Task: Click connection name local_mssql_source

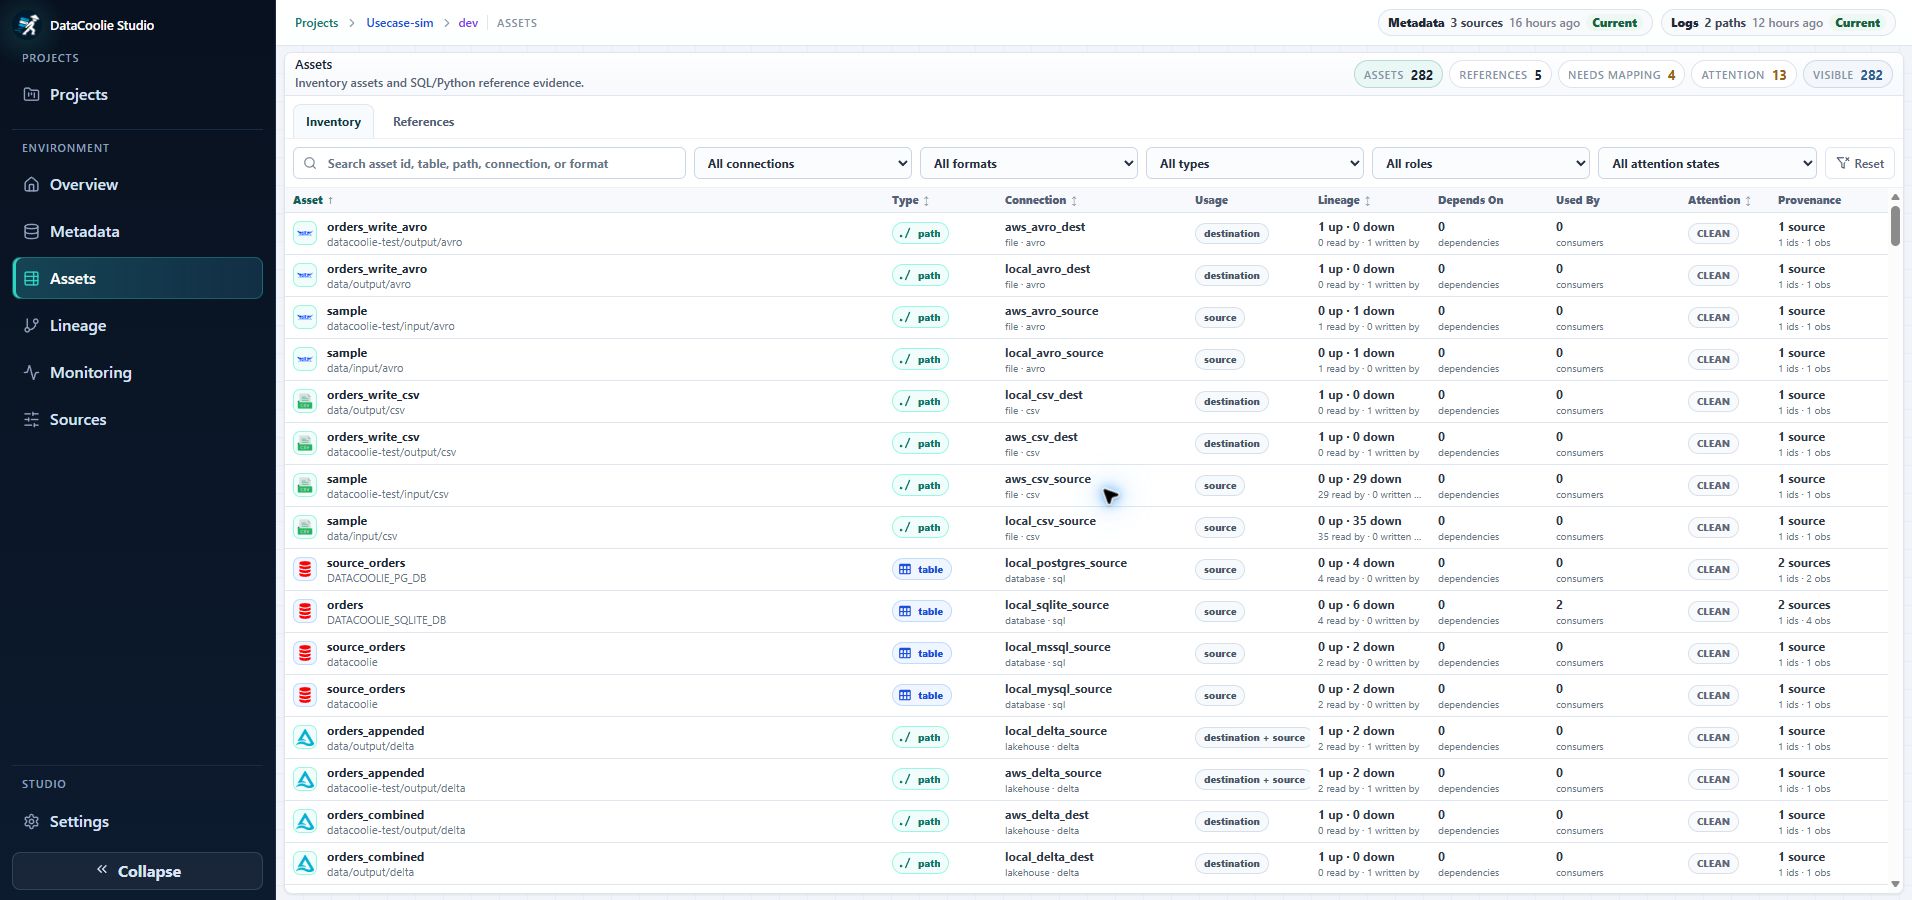Action: click(x=1058, y=647)
